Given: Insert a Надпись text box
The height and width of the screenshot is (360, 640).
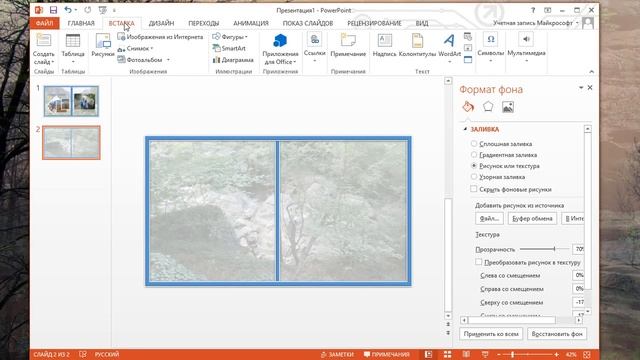Looking at the screenshot, I should pyautogui.click(x=384, y=45).
